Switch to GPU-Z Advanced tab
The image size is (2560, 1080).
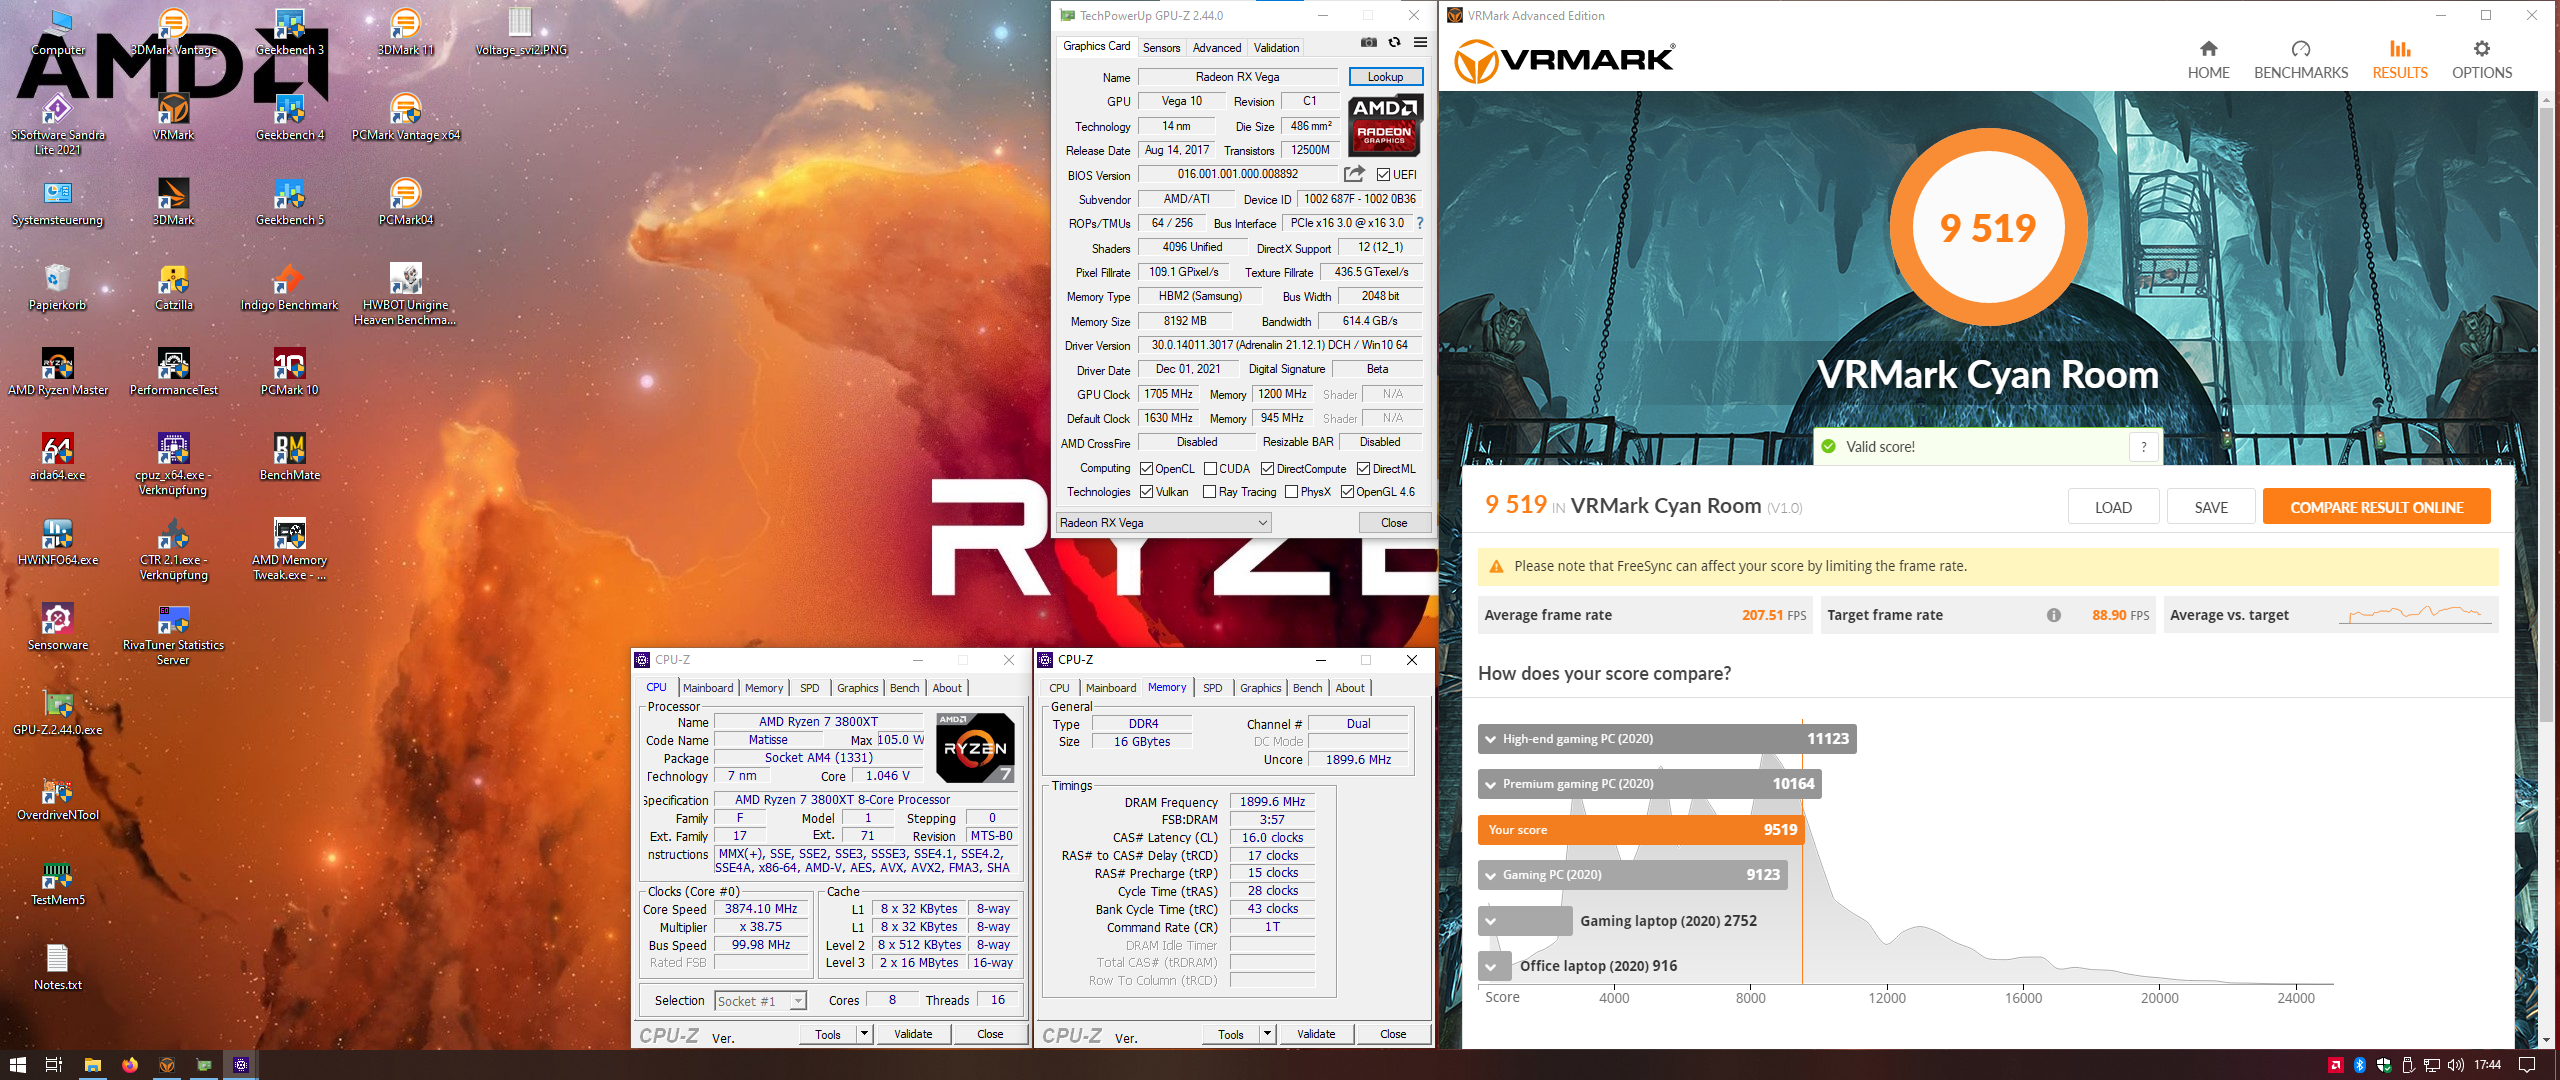point(1217,47)
